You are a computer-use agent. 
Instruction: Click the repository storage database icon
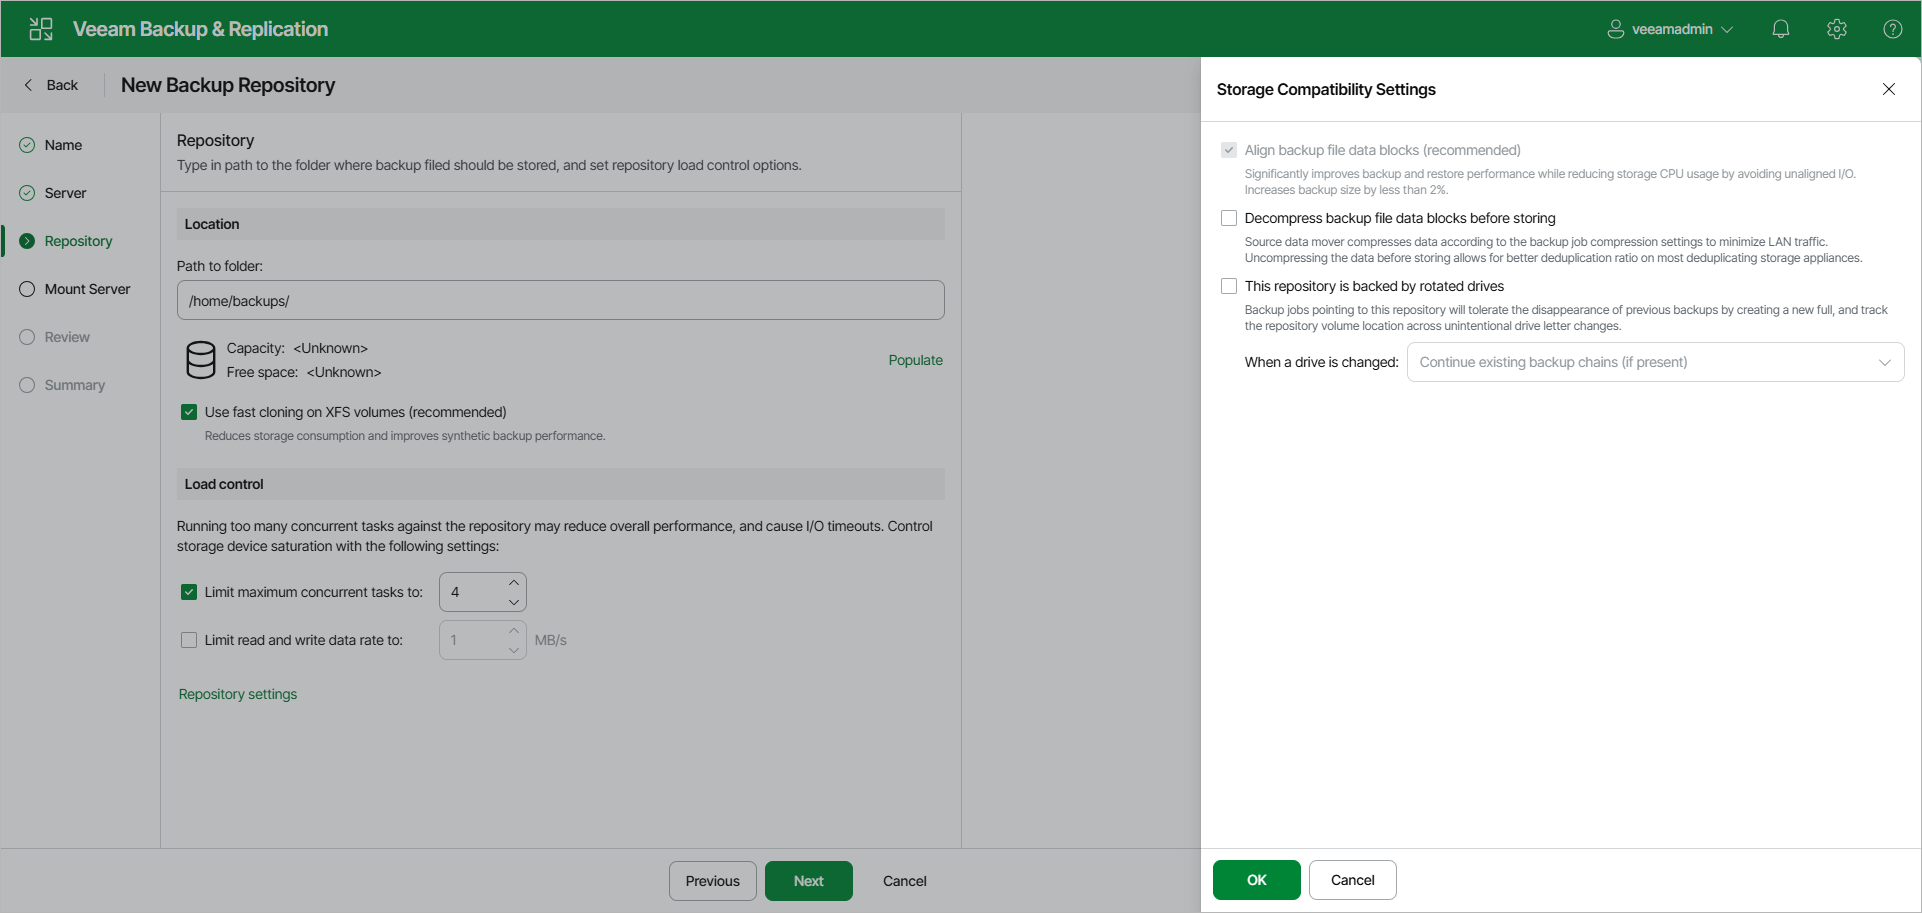pyautogui.click(x=201, y=360)
